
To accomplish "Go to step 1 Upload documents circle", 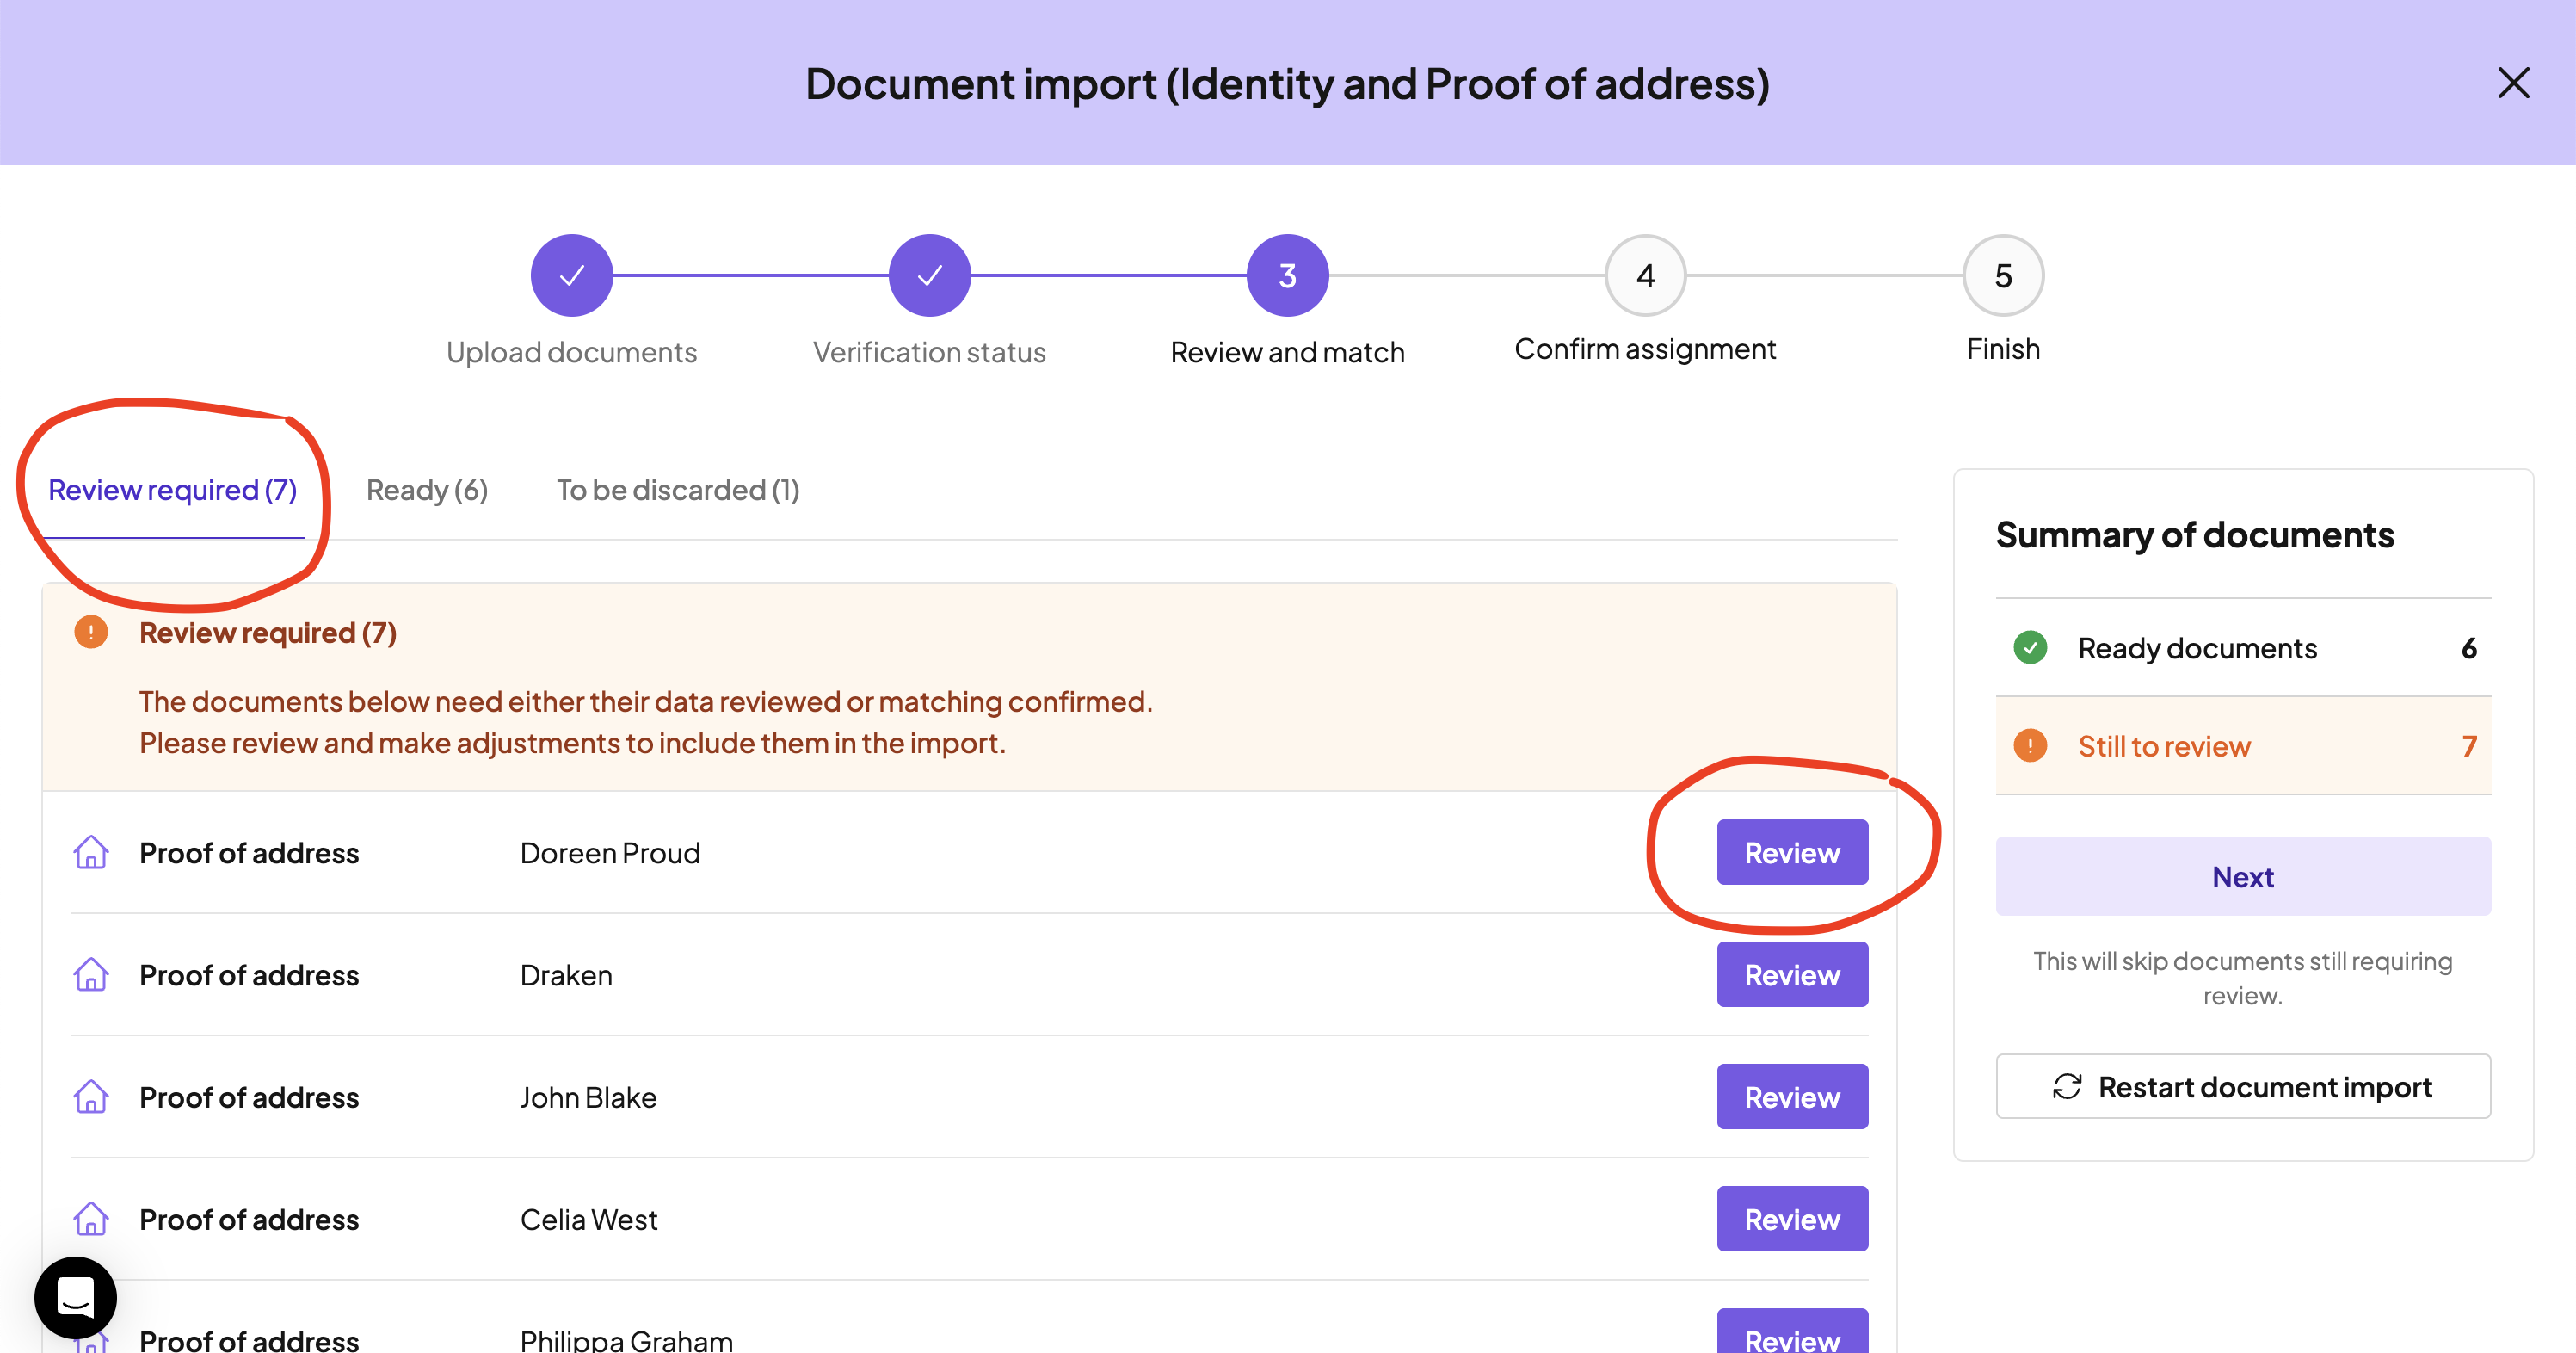I will (x=571, y=276).
